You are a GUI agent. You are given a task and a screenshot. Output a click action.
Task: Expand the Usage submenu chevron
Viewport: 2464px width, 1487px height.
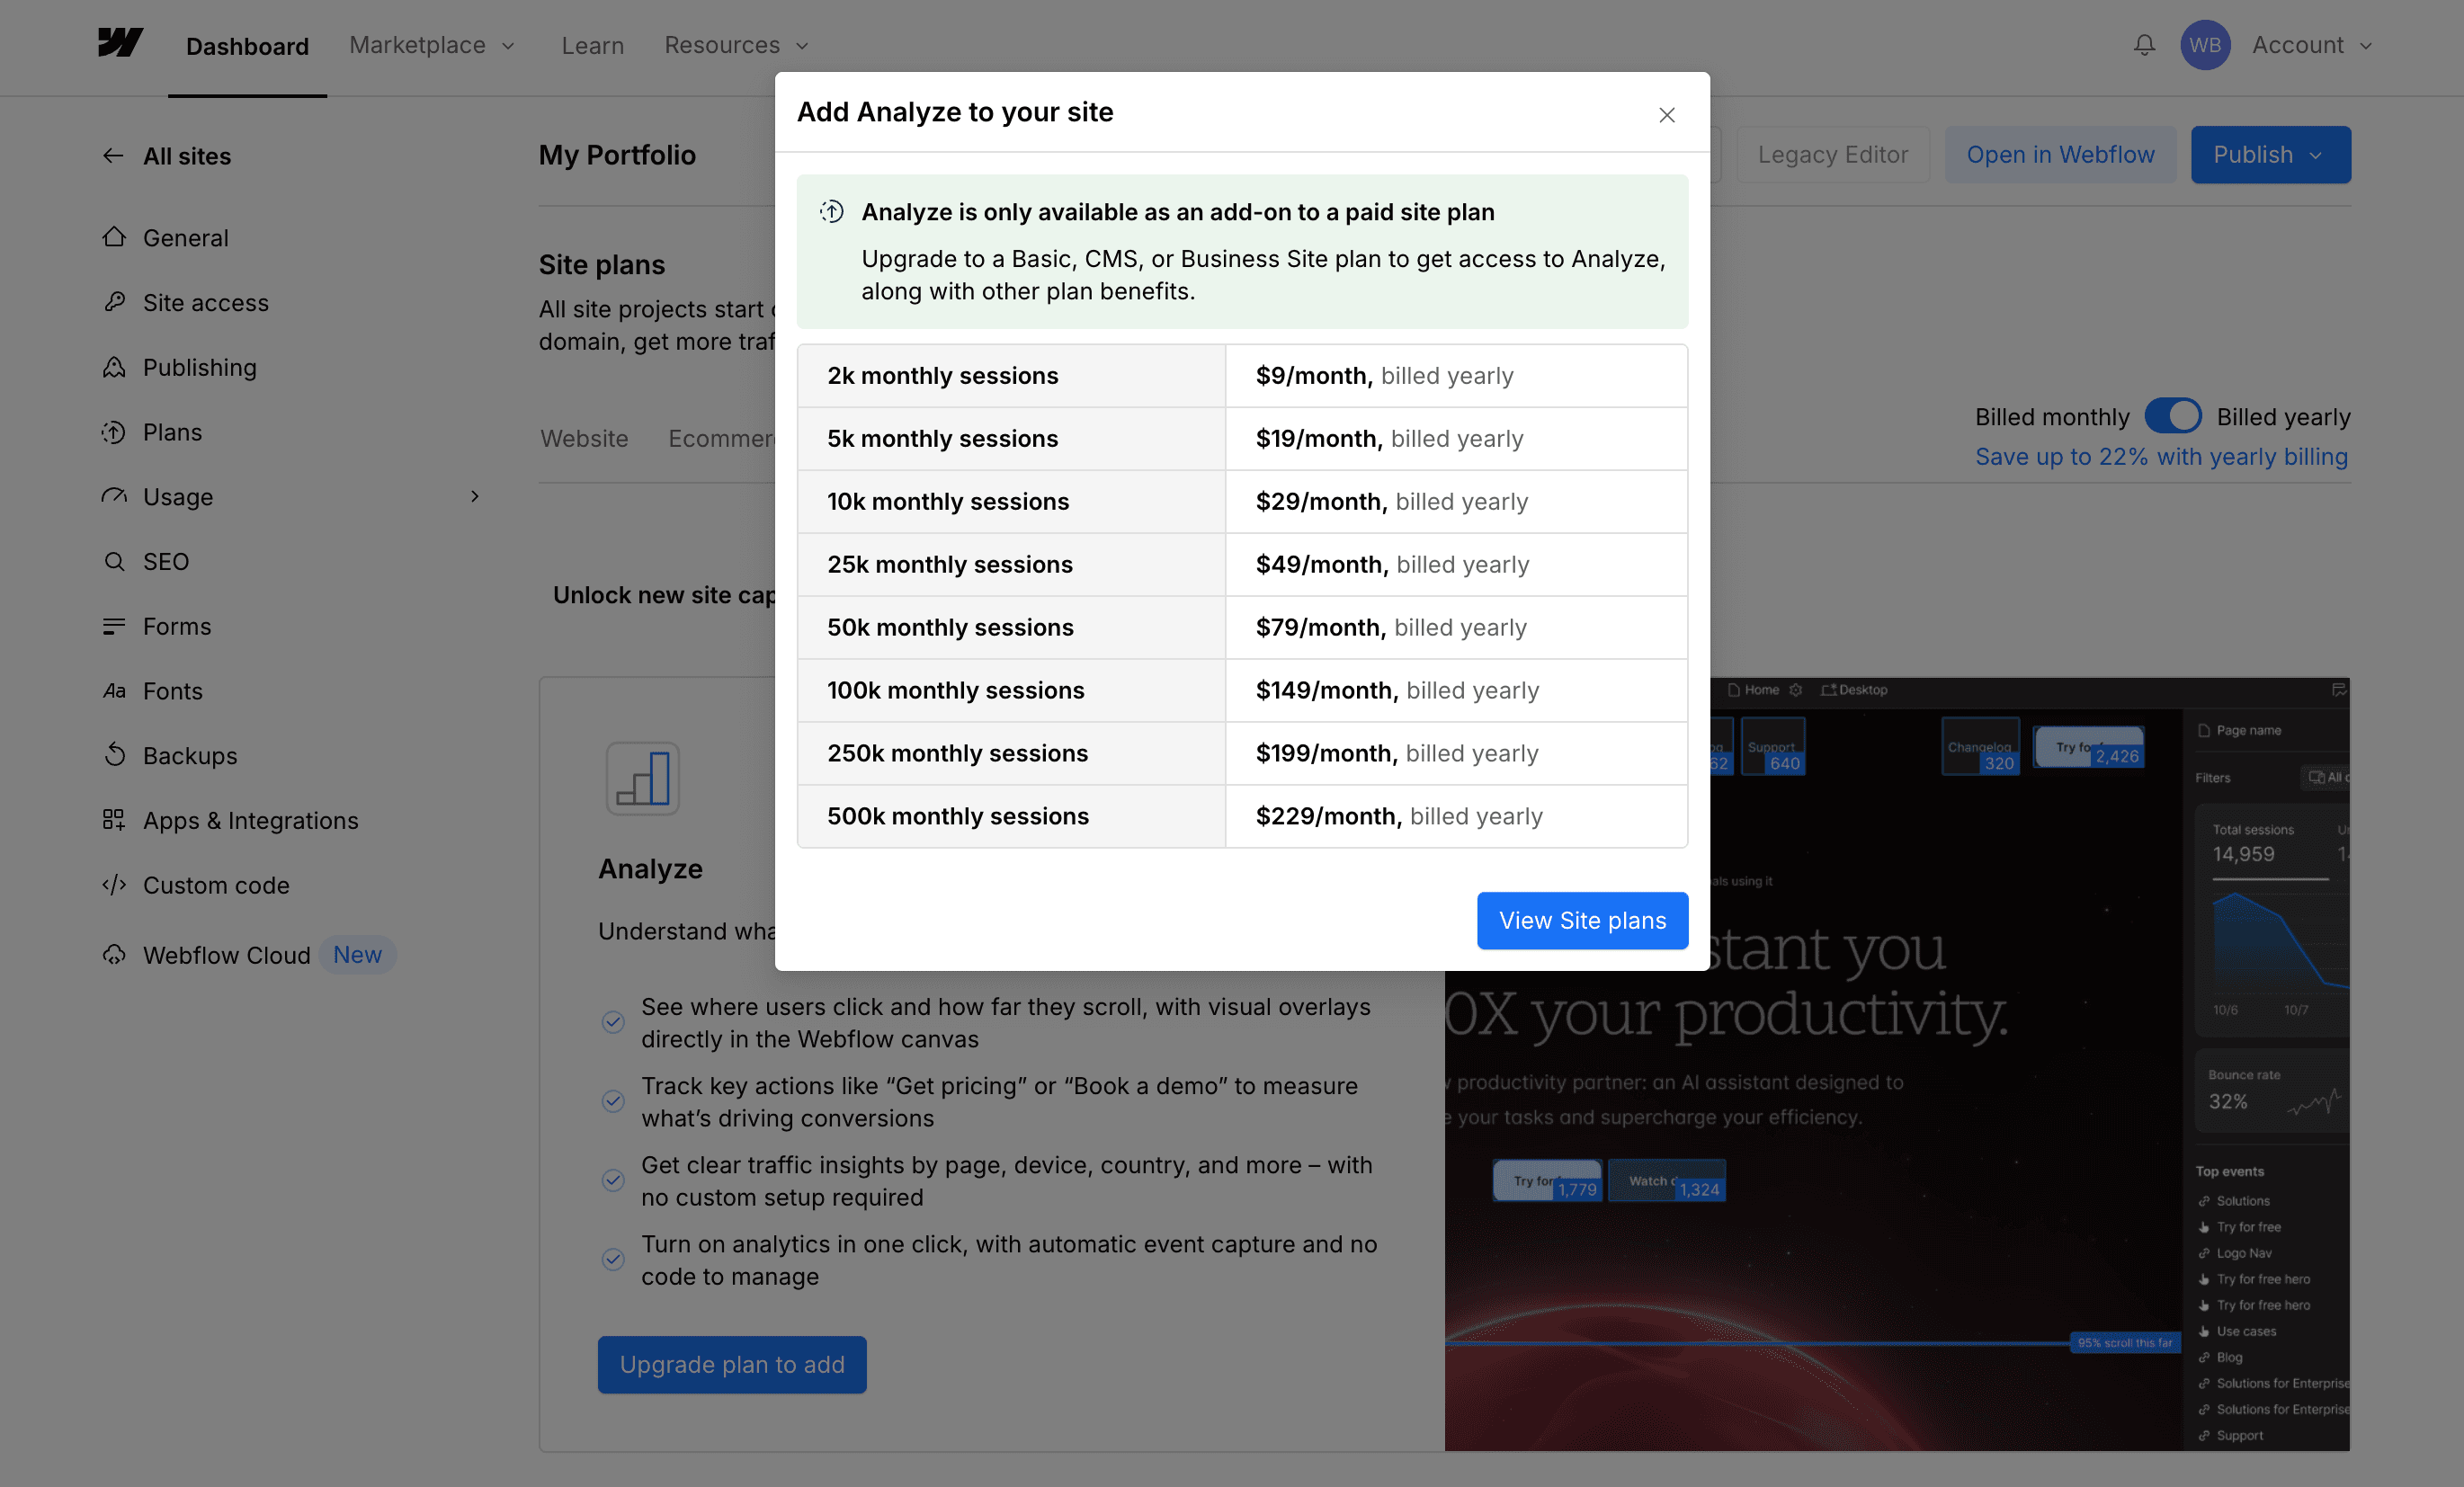(x=475, y=496)
